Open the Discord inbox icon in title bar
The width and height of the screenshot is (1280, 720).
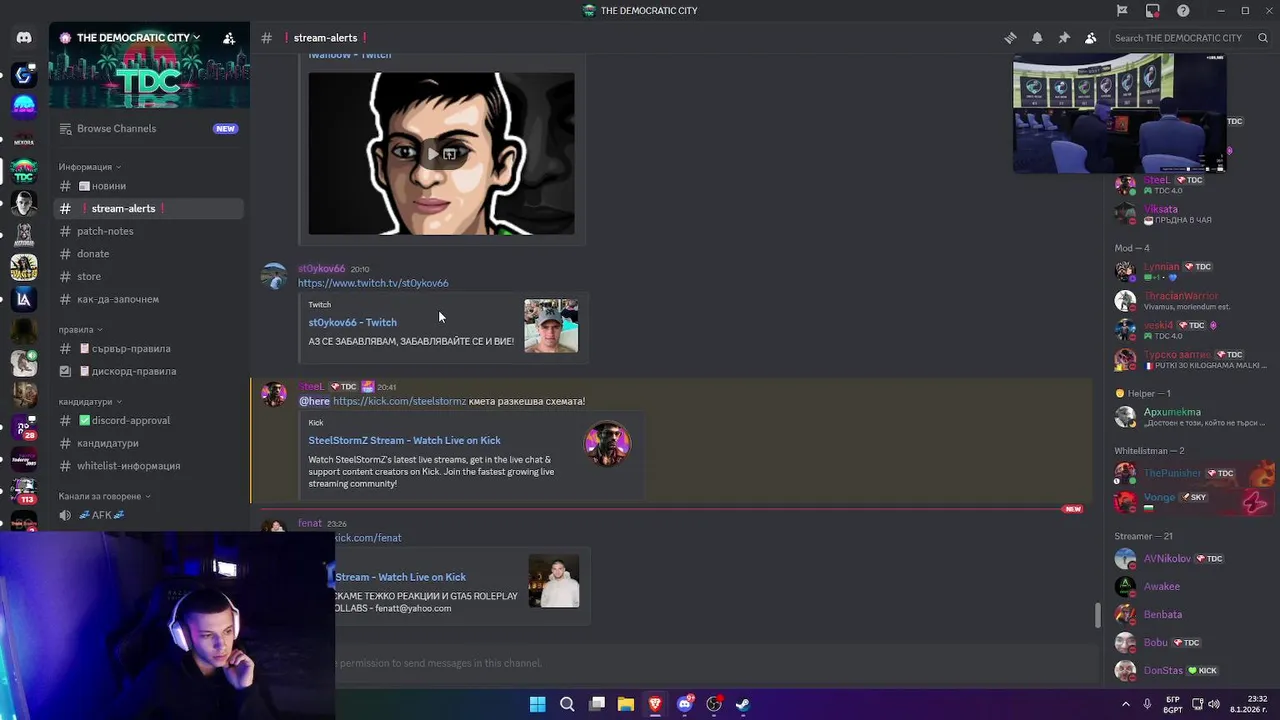(1153, 11)
